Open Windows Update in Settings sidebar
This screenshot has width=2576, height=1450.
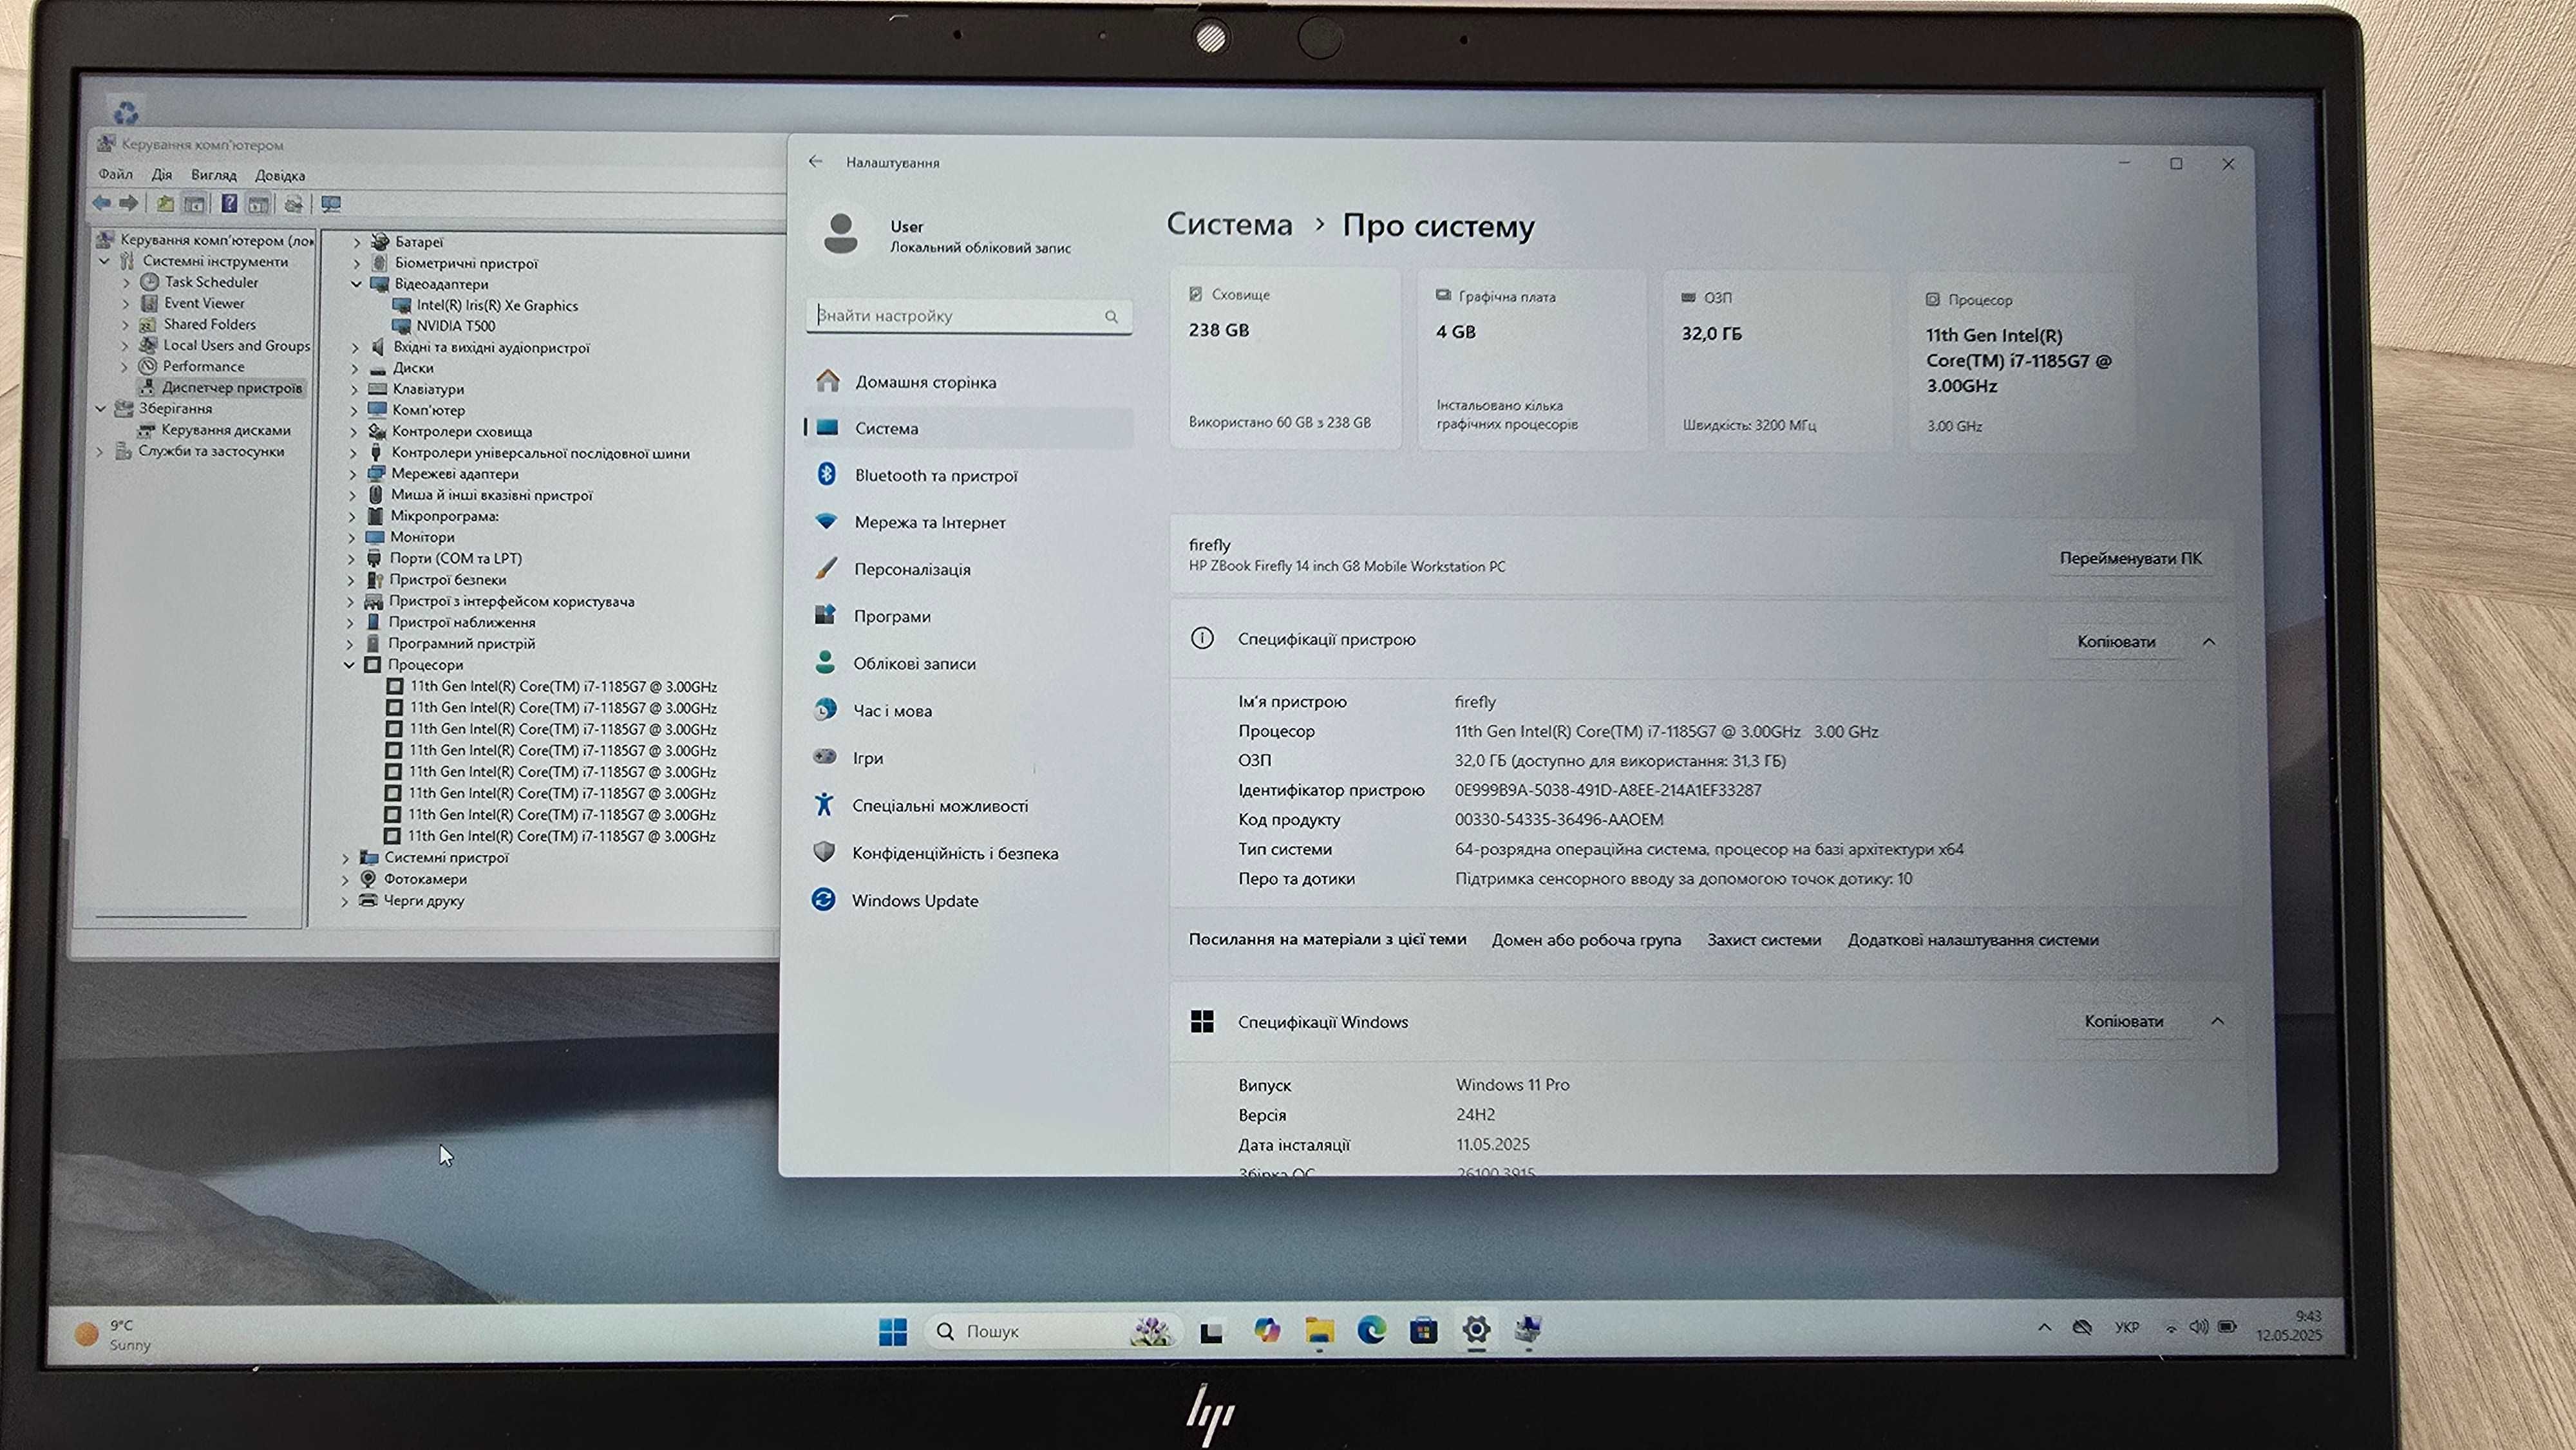pyautogui.click(x=915, y=900)
